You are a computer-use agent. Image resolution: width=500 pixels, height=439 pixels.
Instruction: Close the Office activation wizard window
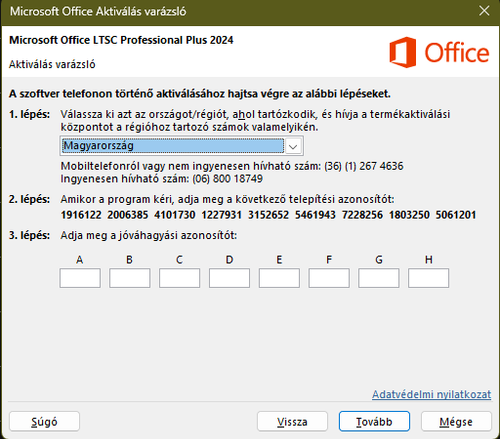[484, 11]
